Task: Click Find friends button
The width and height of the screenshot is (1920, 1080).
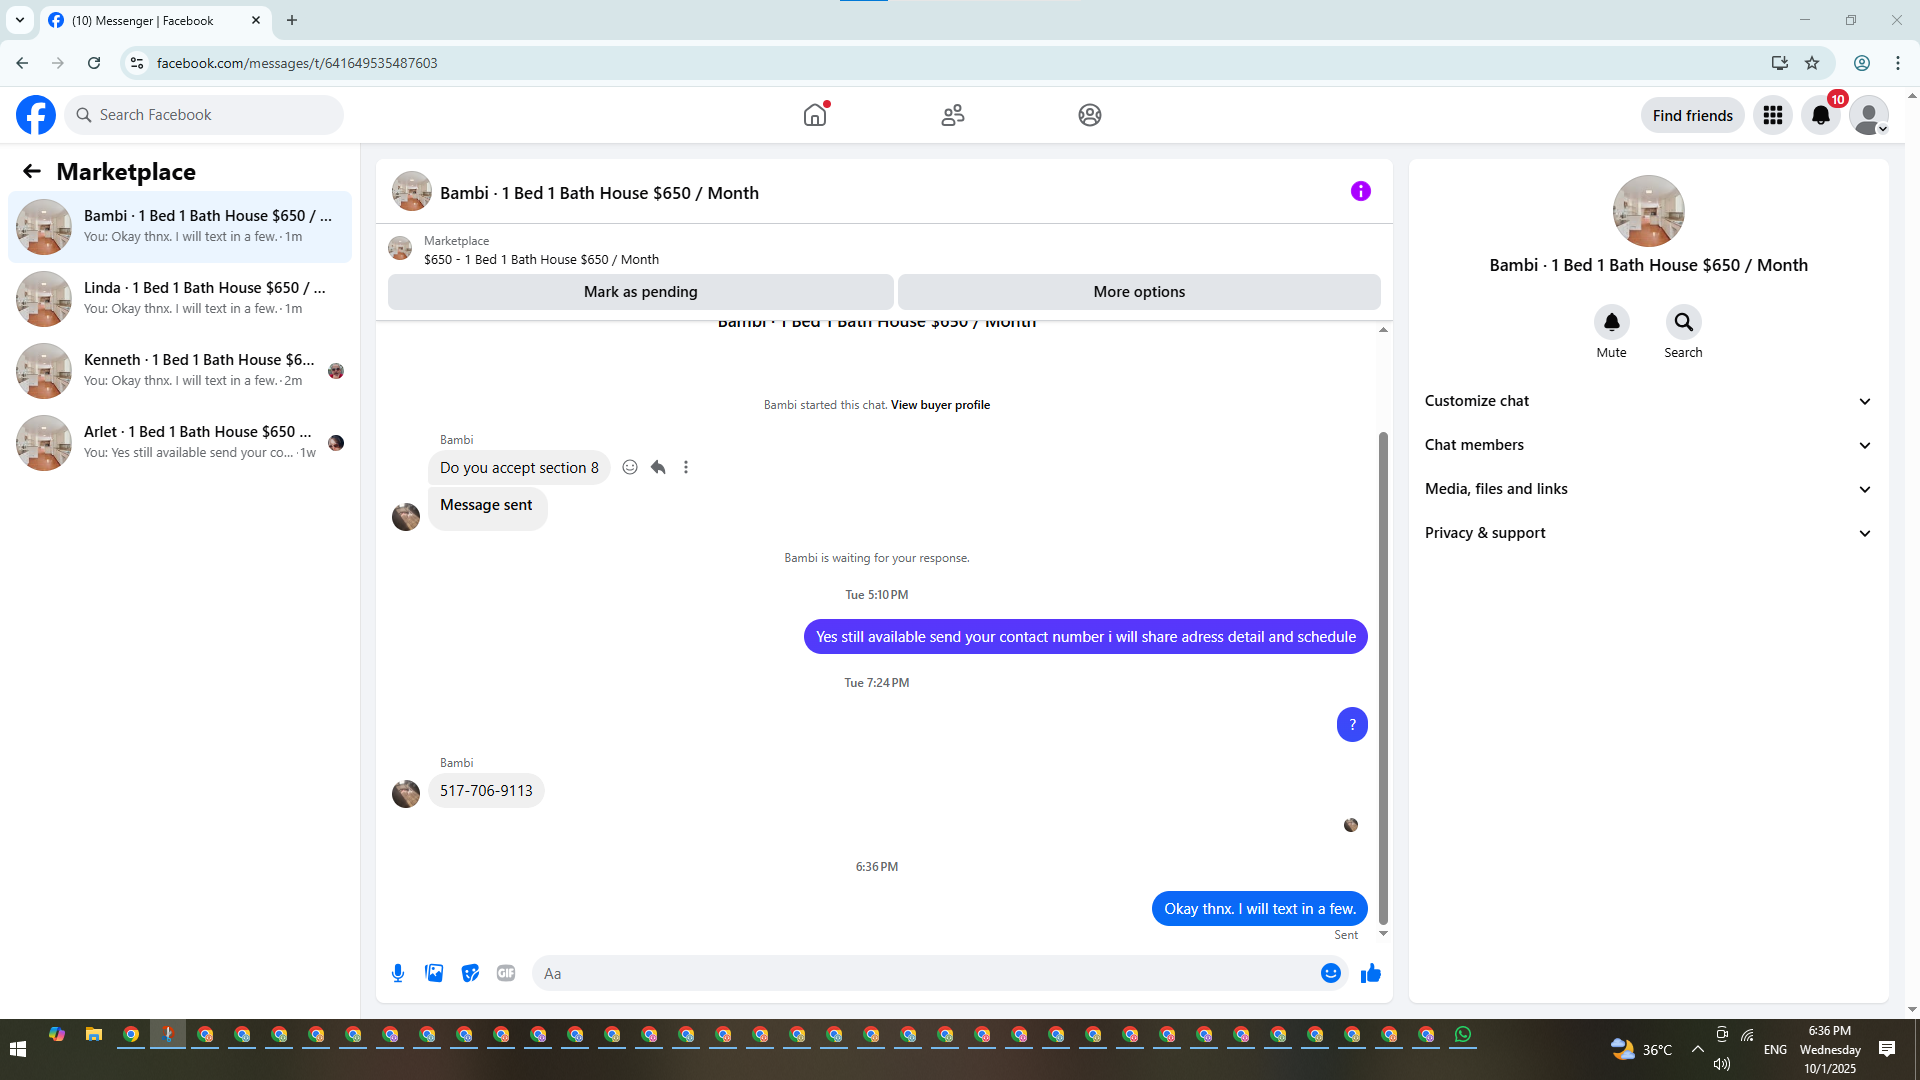Action: click(1693, 116)
